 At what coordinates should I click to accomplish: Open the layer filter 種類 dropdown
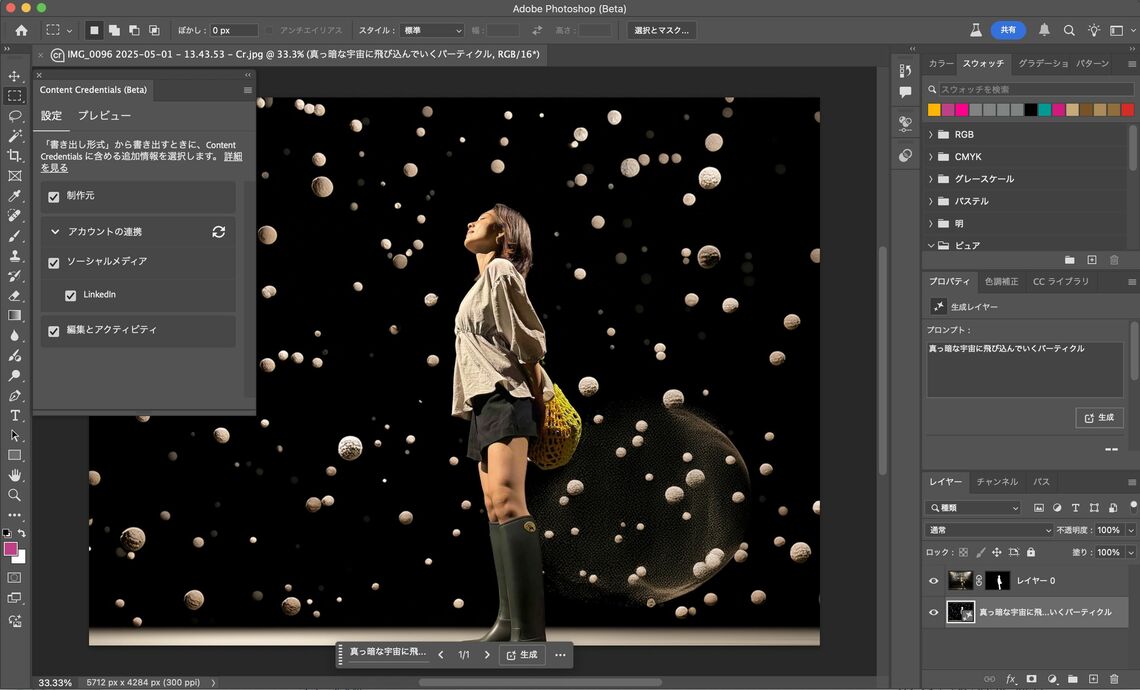973,508
